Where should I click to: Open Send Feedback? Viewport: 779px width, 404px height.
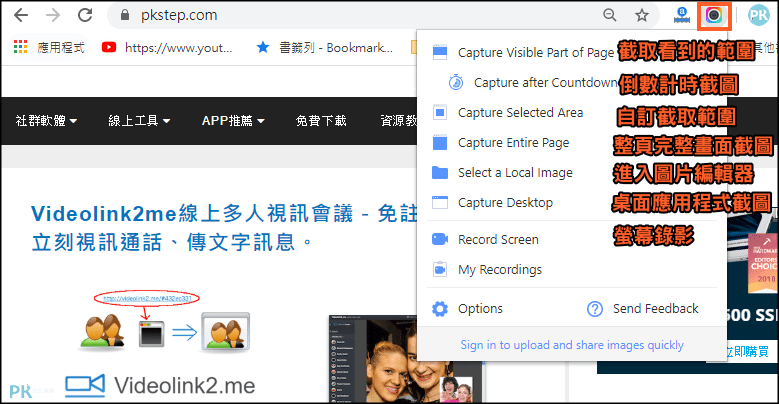pyautogui.click(x=655, y=309)
